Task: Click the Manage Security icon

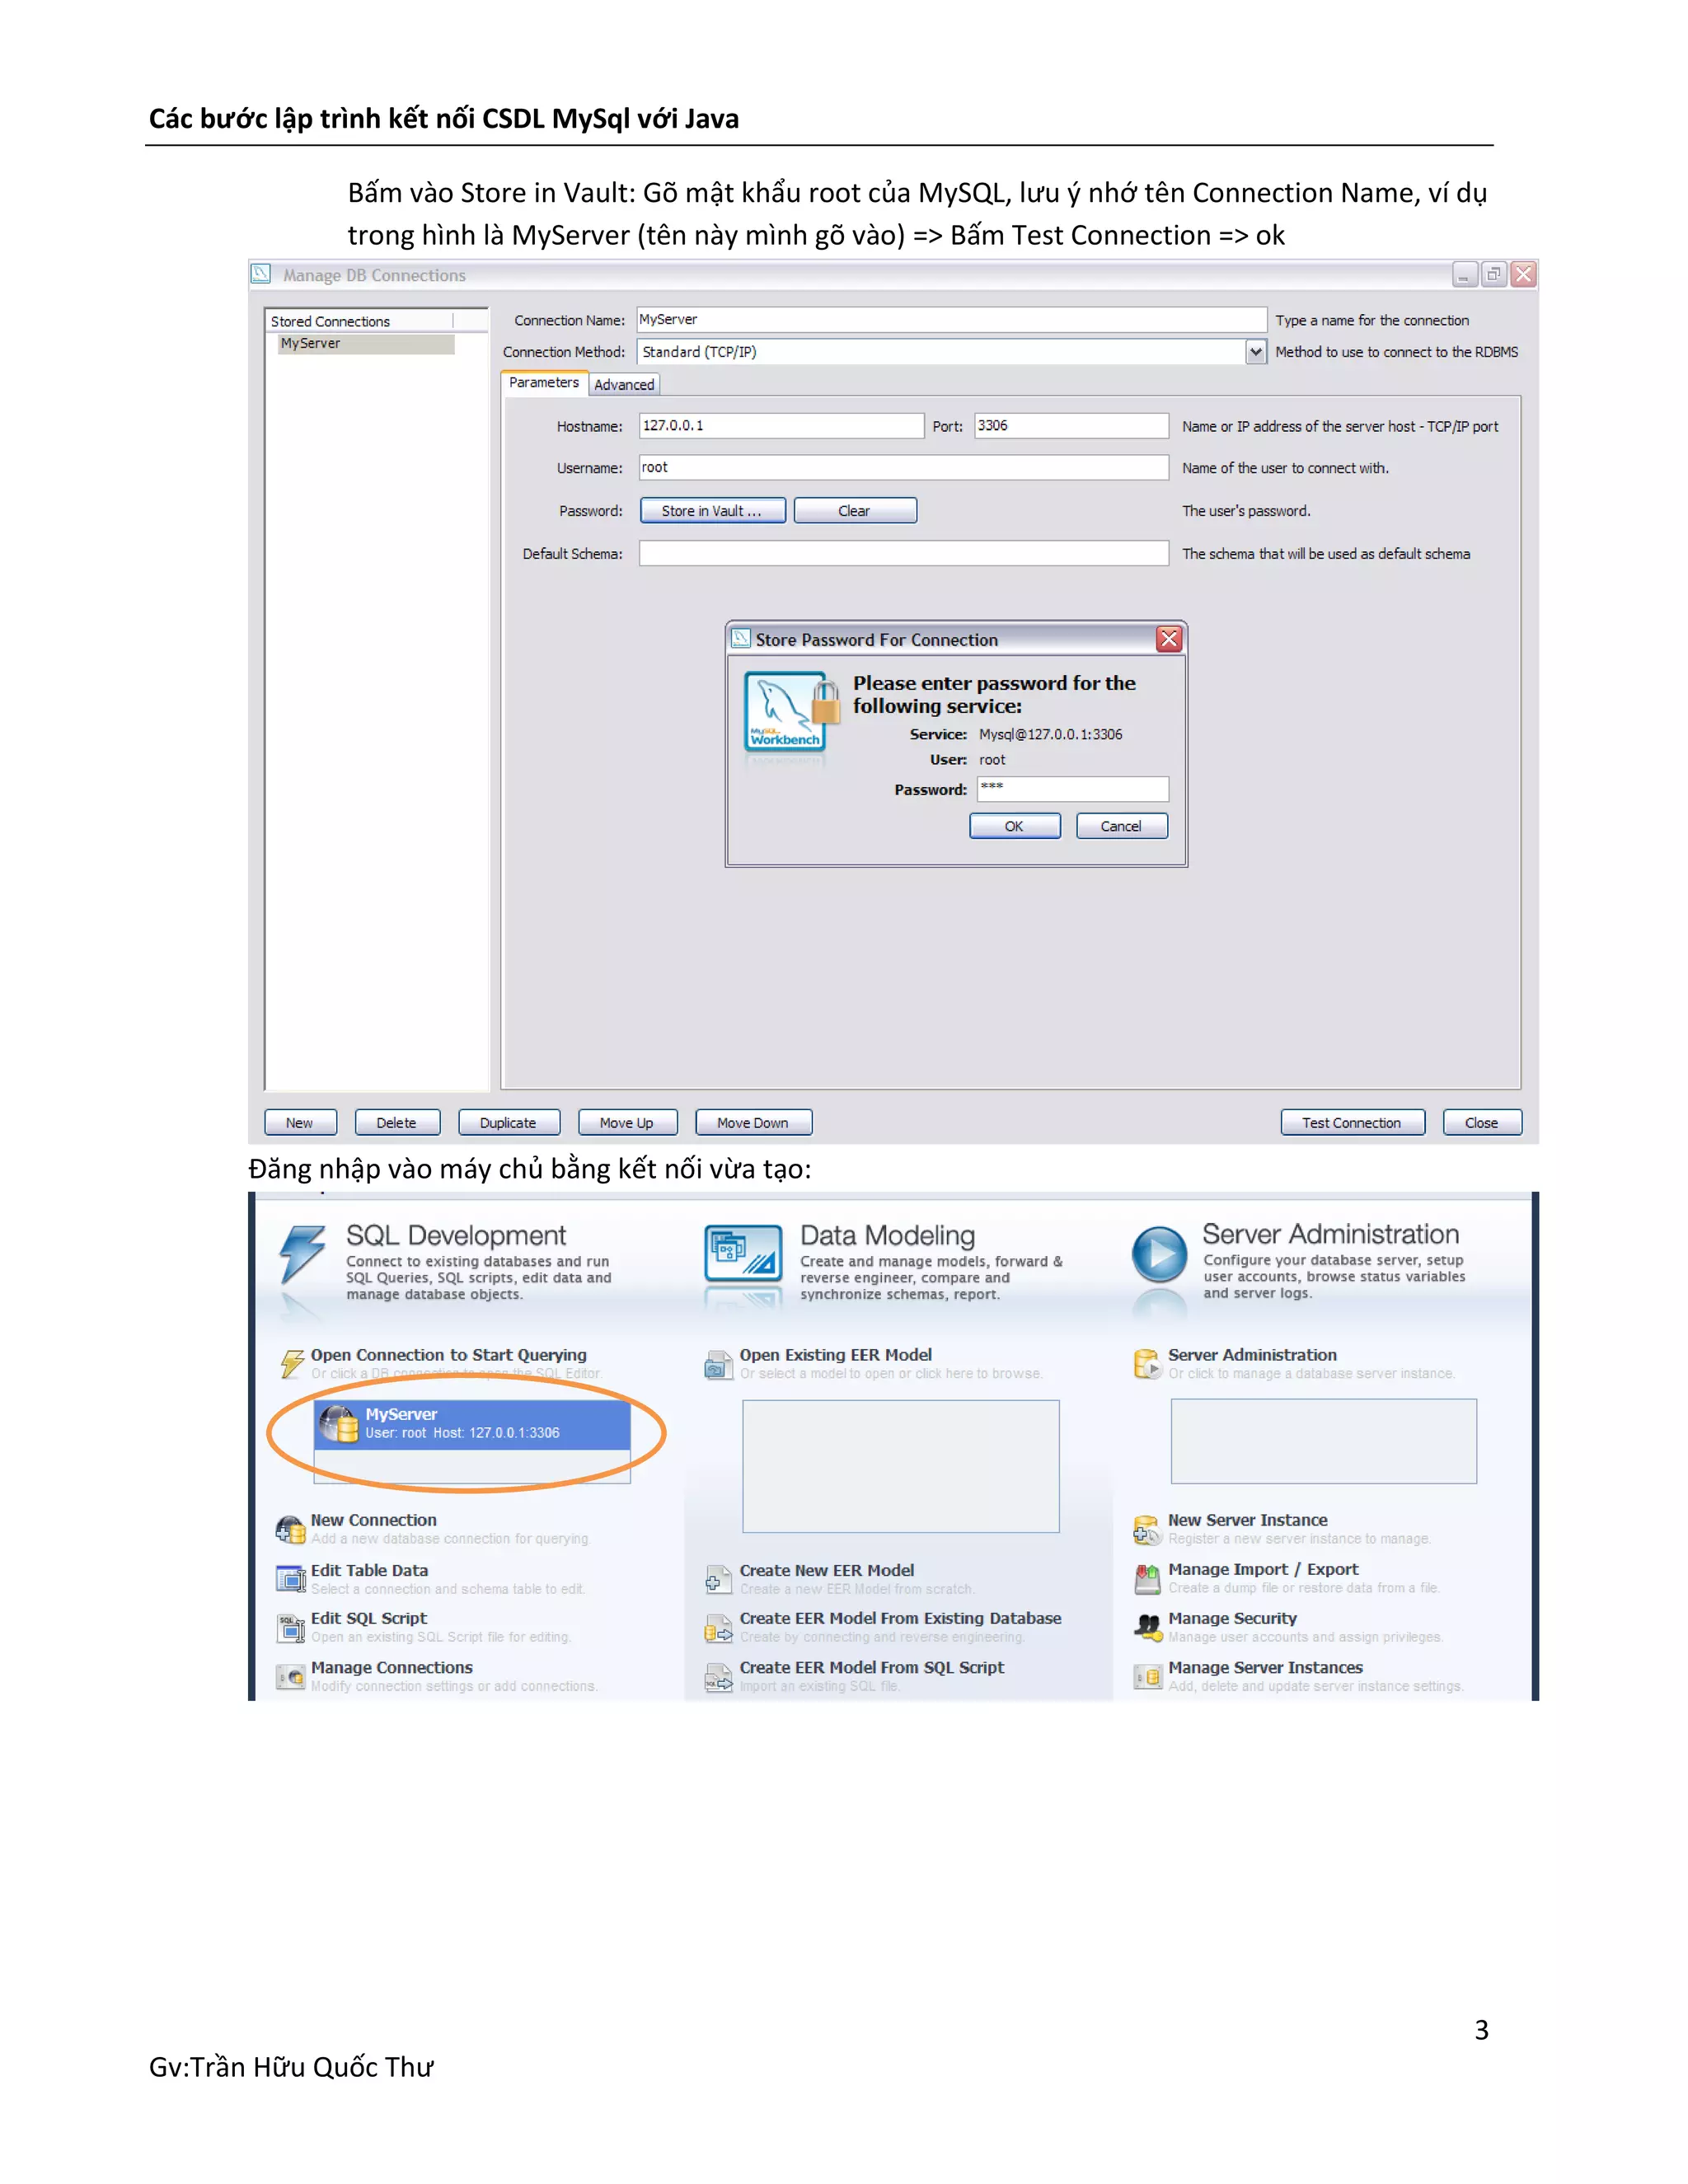Action: 1147,1627
